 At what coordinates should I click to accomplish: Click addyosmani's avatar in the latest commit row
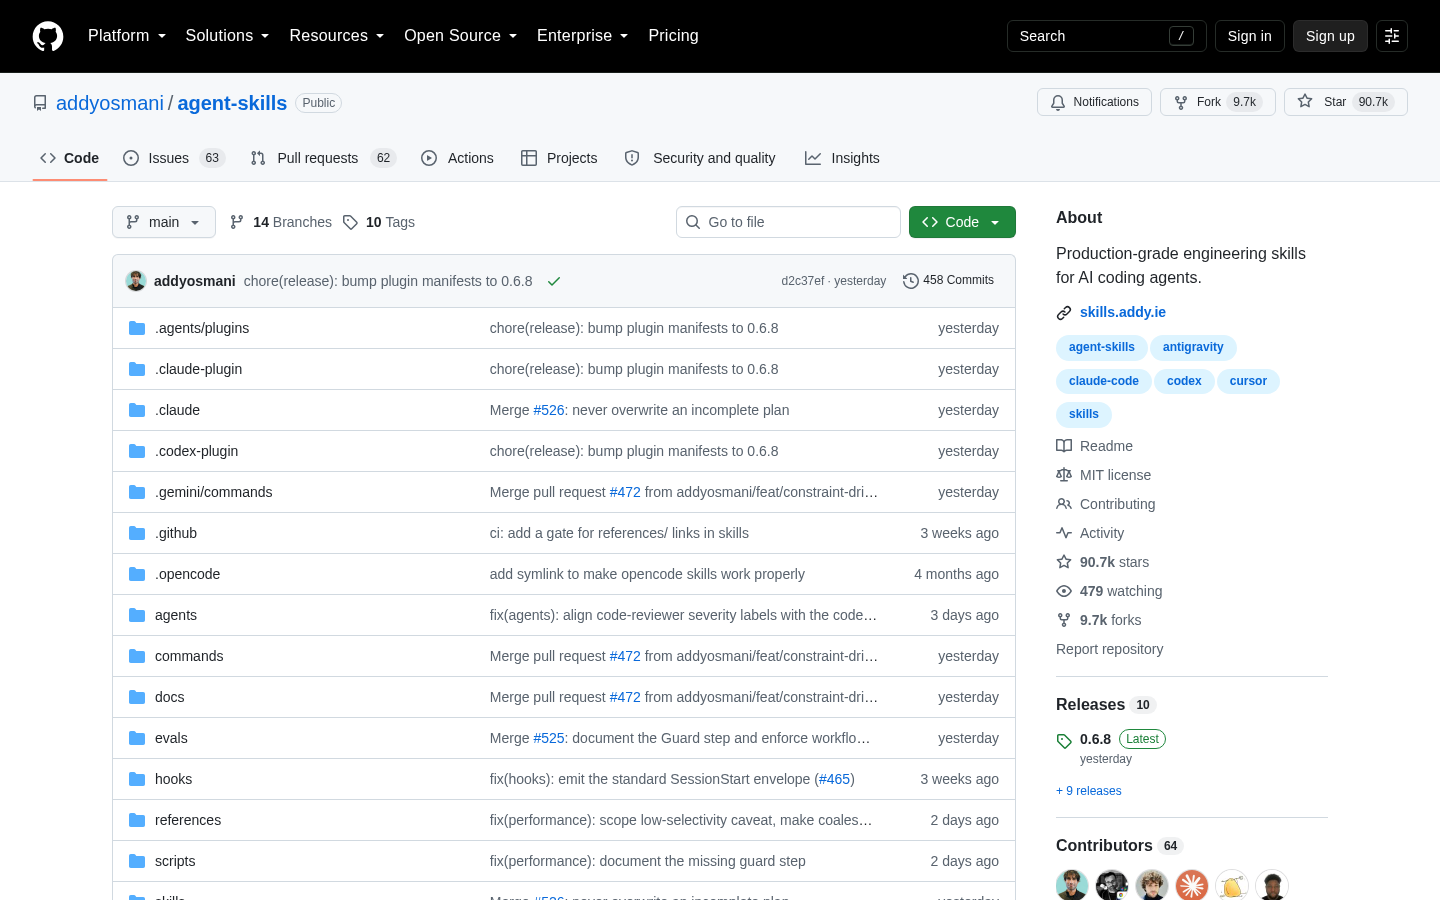136,281
